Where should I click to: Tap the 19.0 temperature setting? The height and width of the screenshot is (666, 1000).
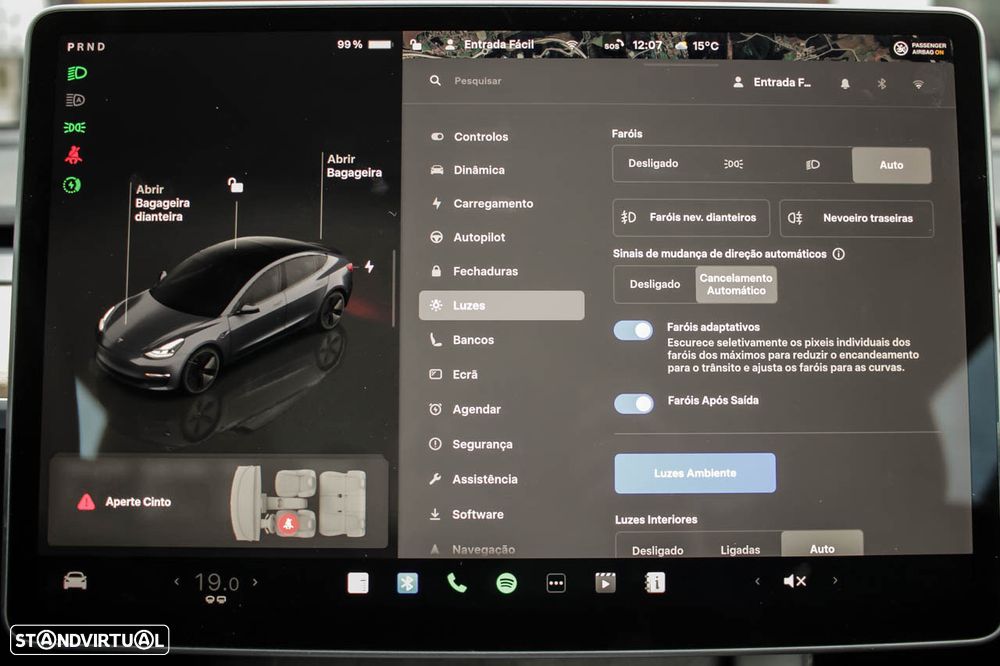(x=216, y=582)
